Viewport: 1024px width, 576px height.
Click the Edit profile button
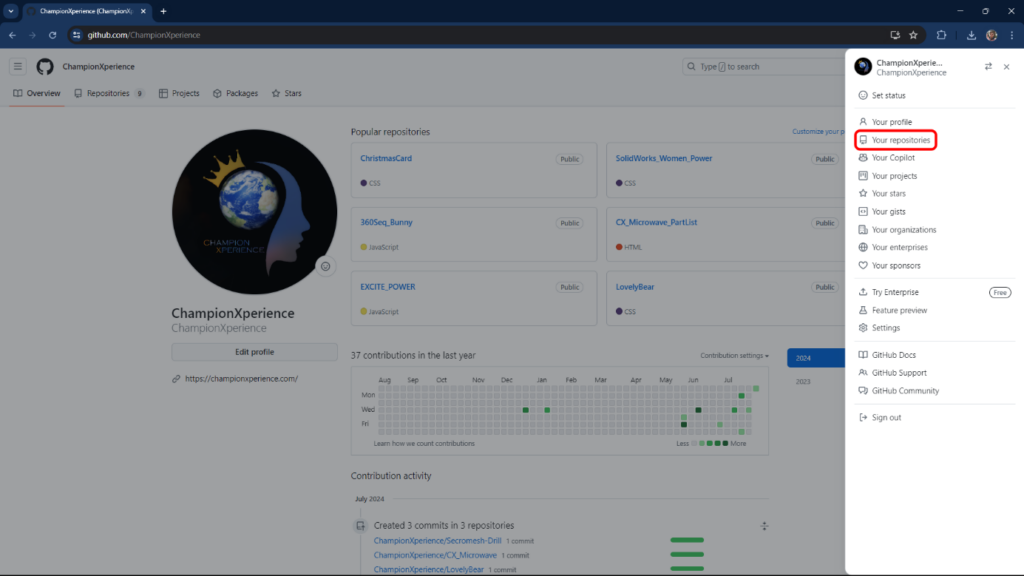pyautogui.click(x=255, y=352)
